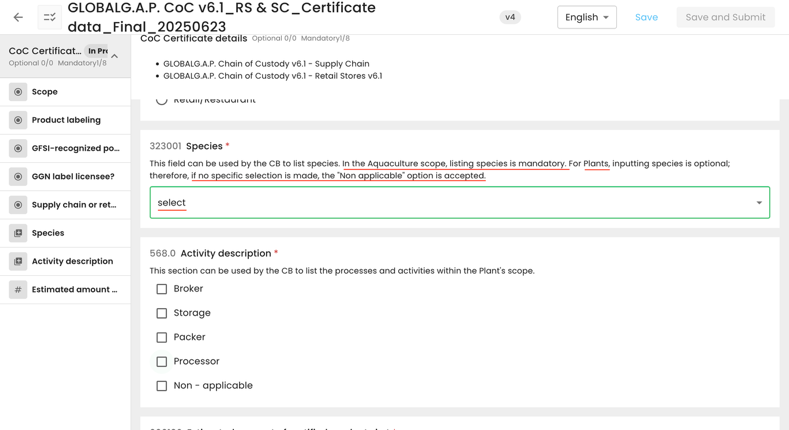Click the Species sidebar icon
This screenshot has width=789, height=430.
pos(18,233)
